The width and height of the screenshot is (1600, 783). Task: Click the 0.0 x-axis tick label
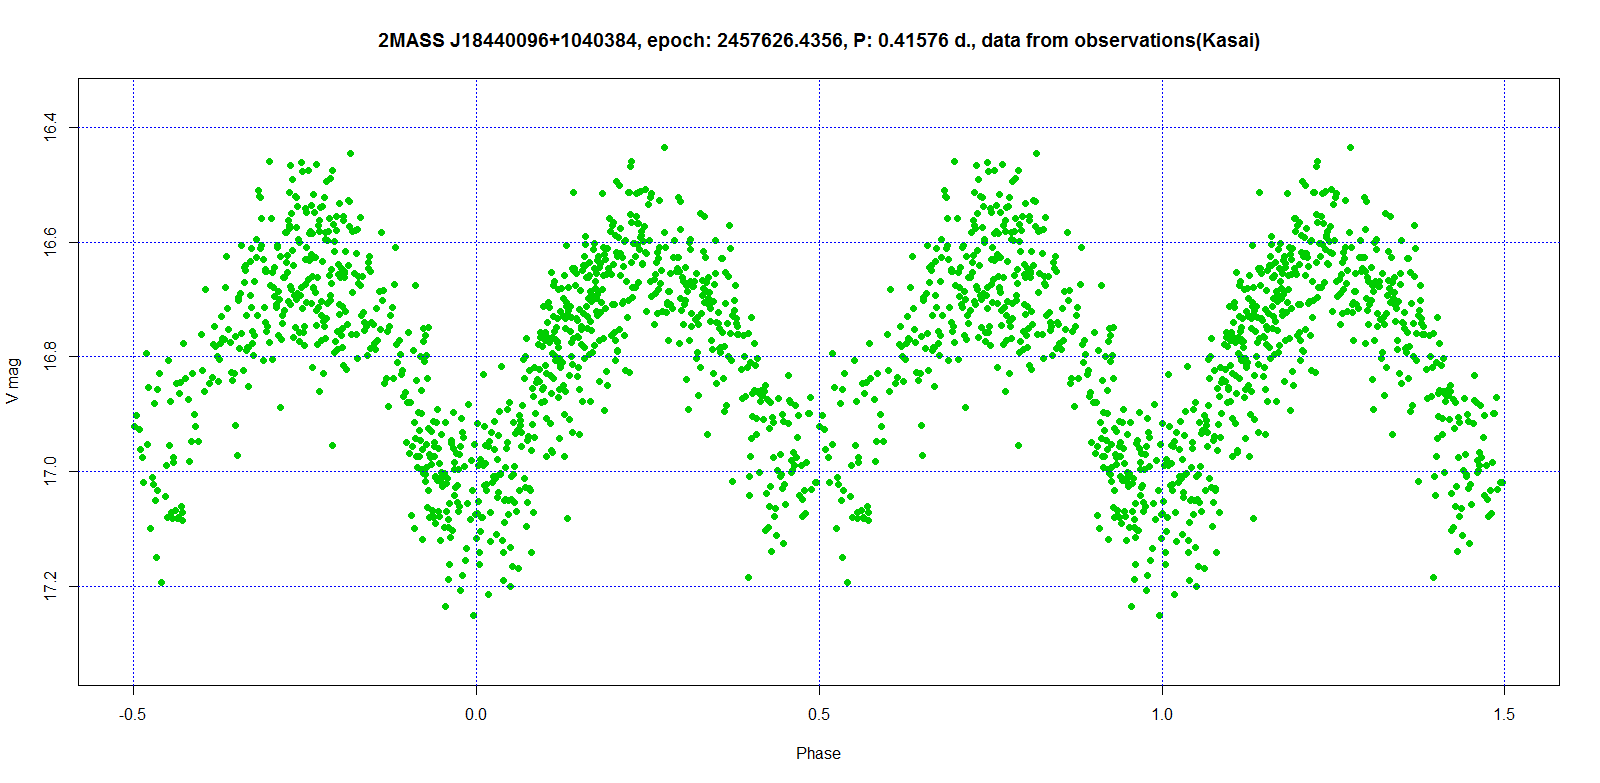[476, 714]
